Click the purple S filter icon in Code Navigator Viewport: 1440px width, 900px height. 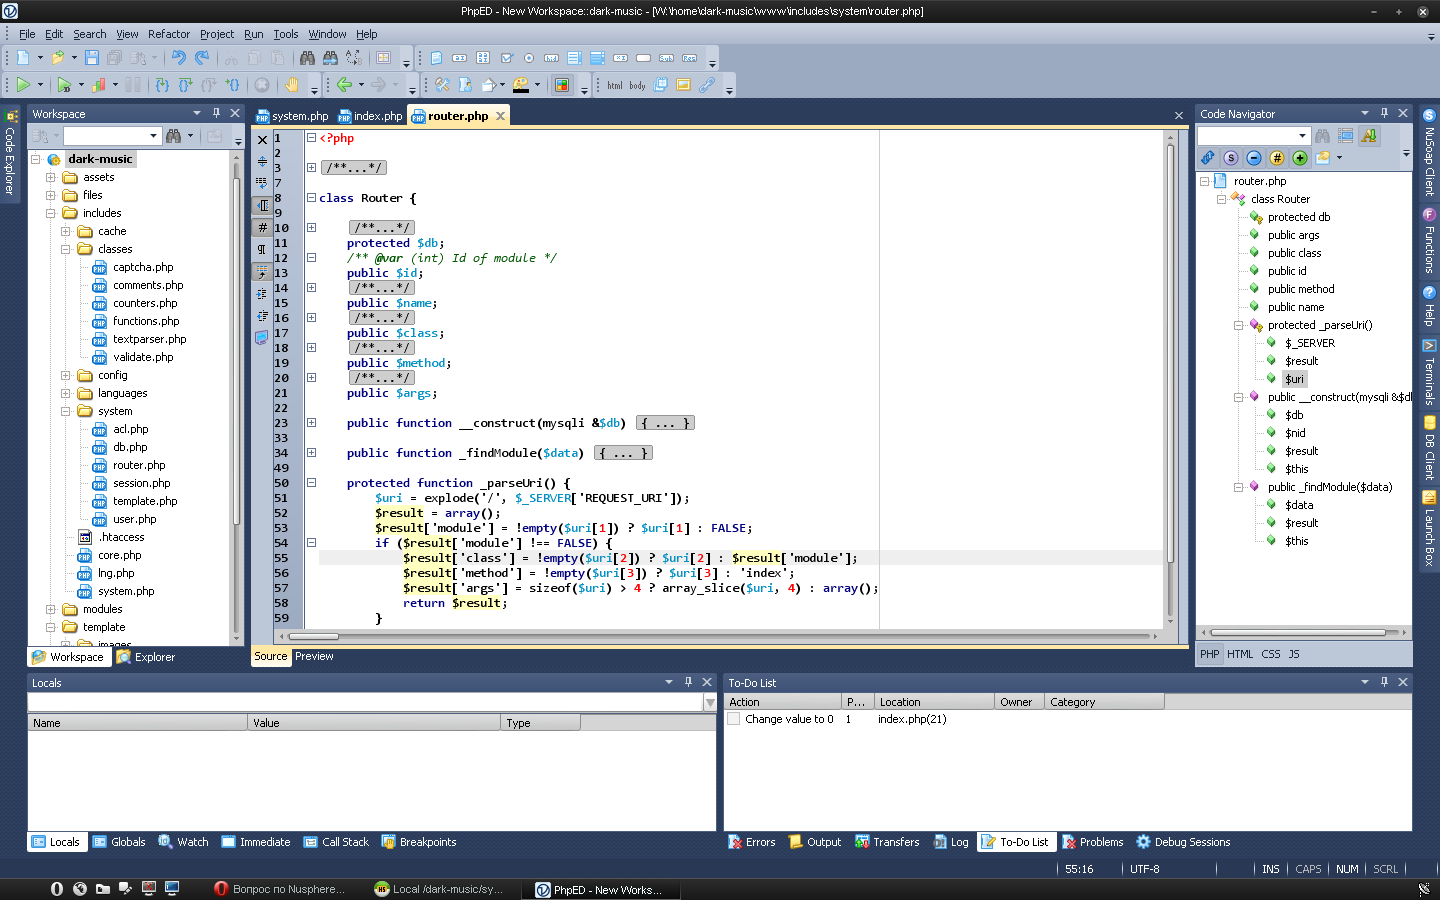[x=1231, y=158]
